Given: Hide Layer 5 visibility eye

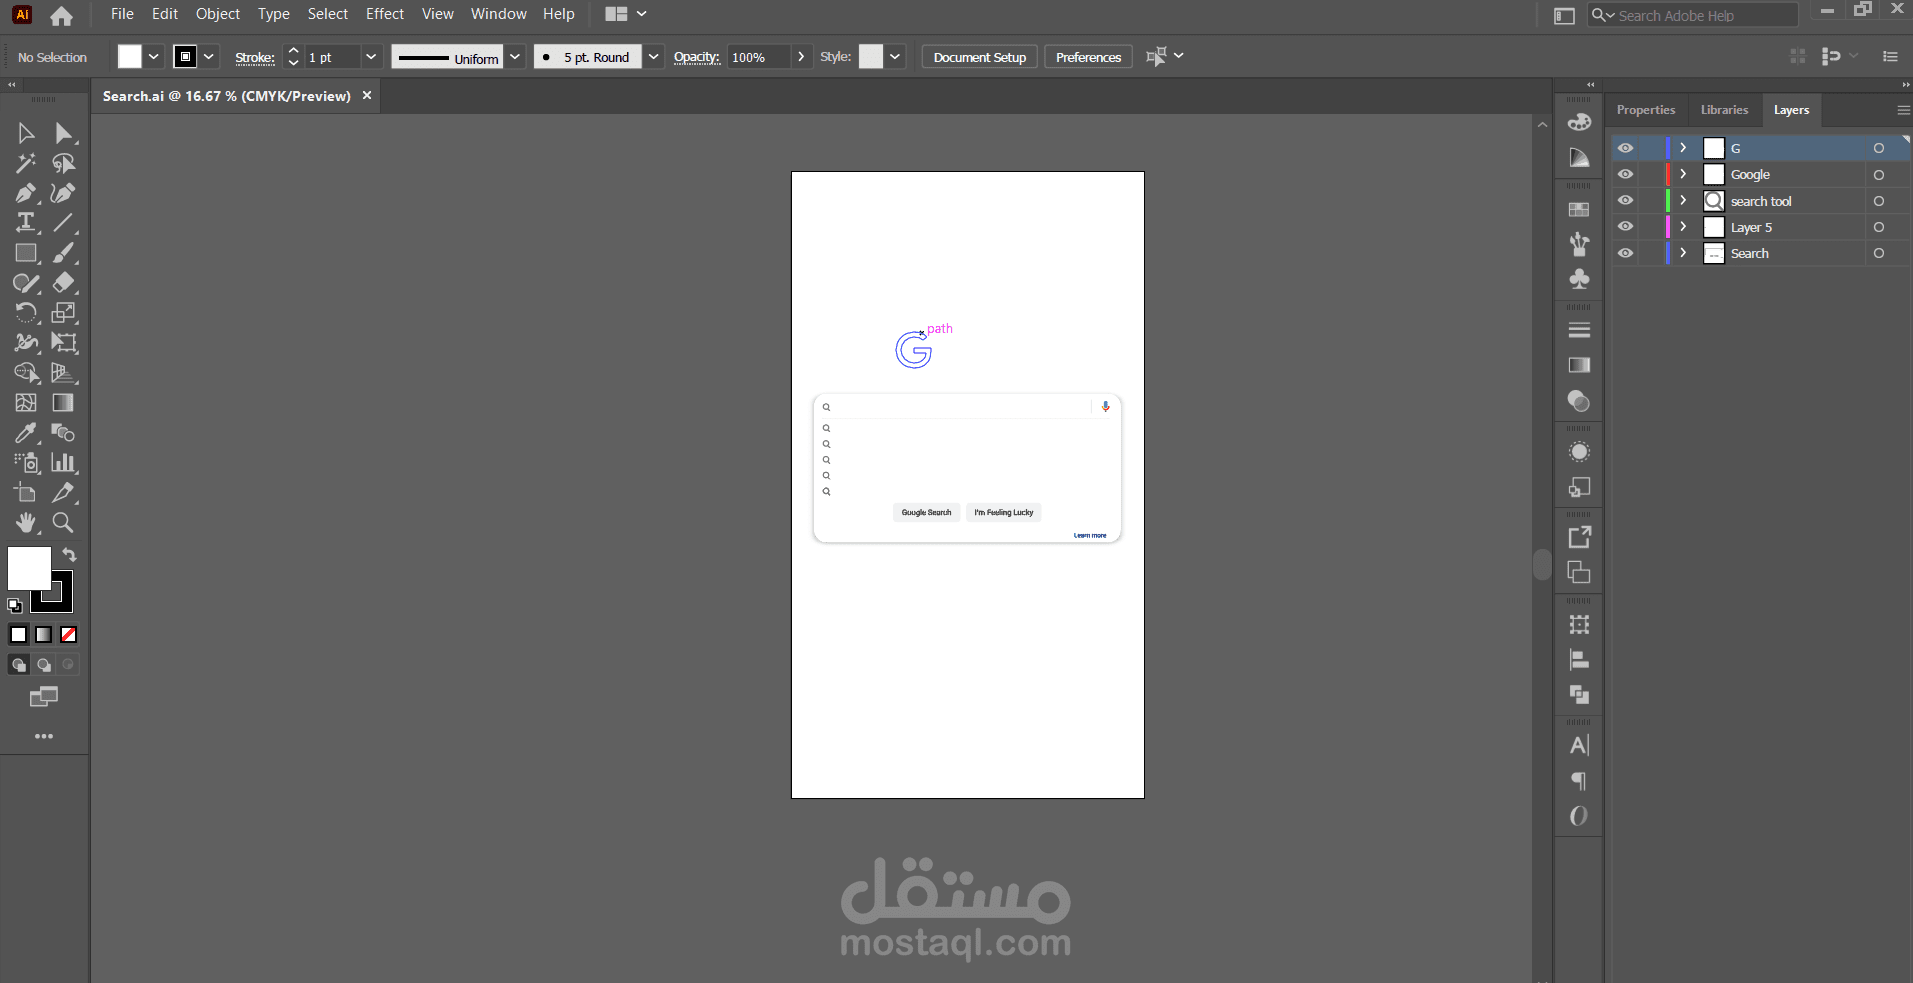Looking at the screenshot, I should click(x=1626, y=226).
